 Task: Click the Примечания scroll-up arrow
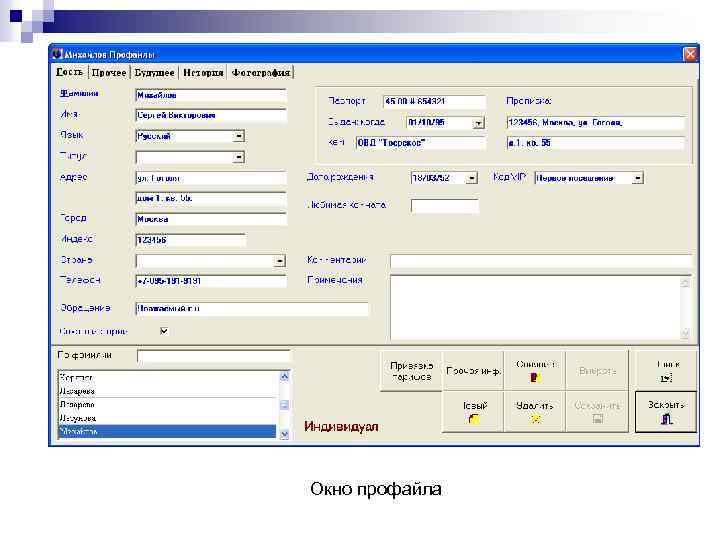[685, 282]
